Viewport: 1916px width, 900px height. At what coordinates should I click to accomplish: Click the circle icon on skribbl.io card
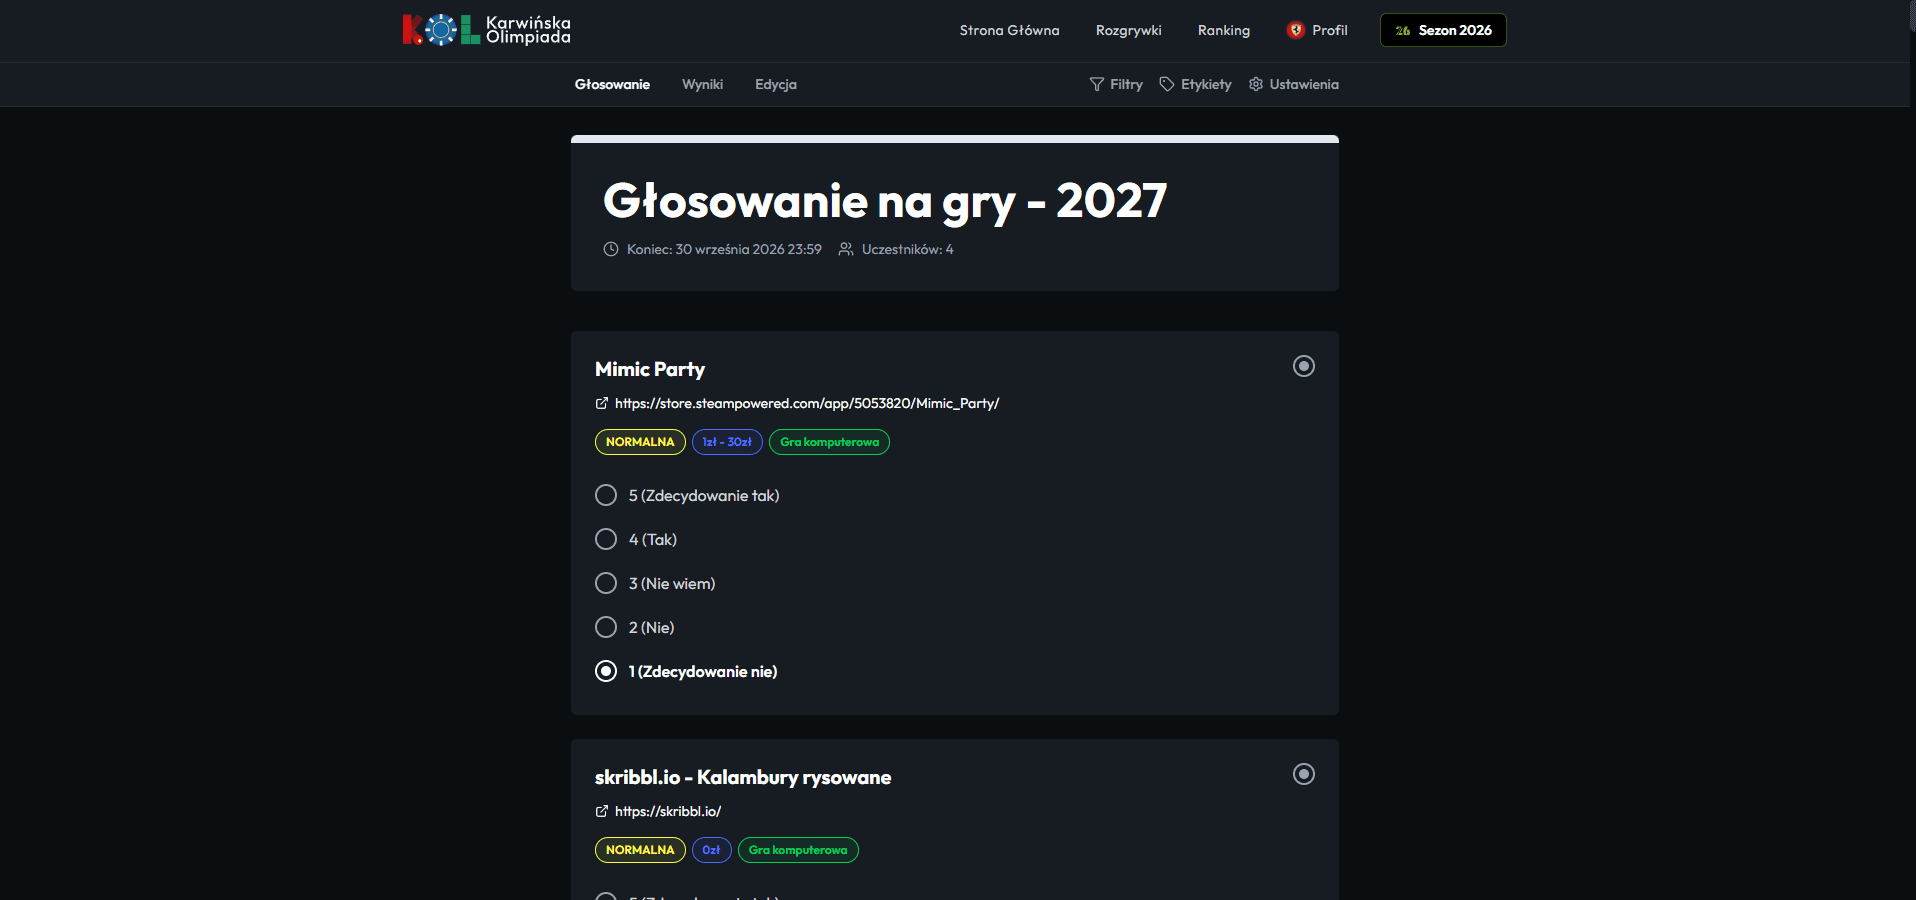point(1304,774)
